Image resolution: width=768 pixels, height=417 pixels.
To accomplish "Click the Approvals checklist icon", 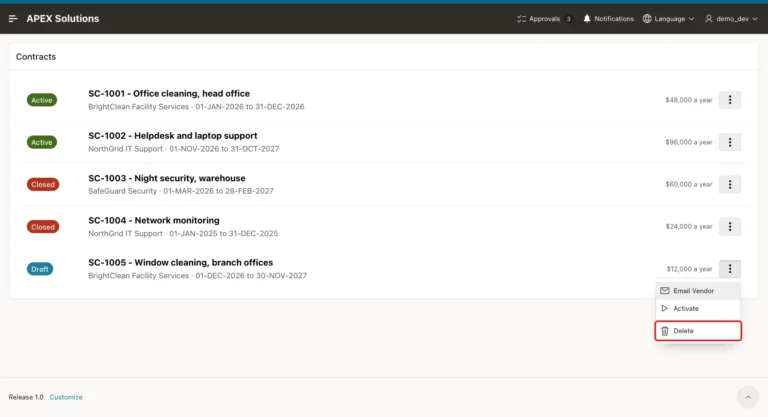I will pyautogui.click(x=521, y=19).
